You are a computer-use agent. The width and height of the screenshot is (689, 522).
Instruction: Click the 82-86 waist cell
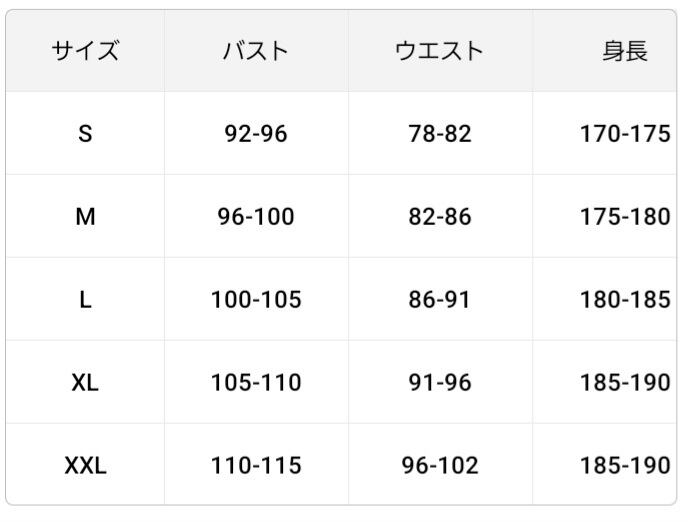pyautogui.click(x=439, y=217)
